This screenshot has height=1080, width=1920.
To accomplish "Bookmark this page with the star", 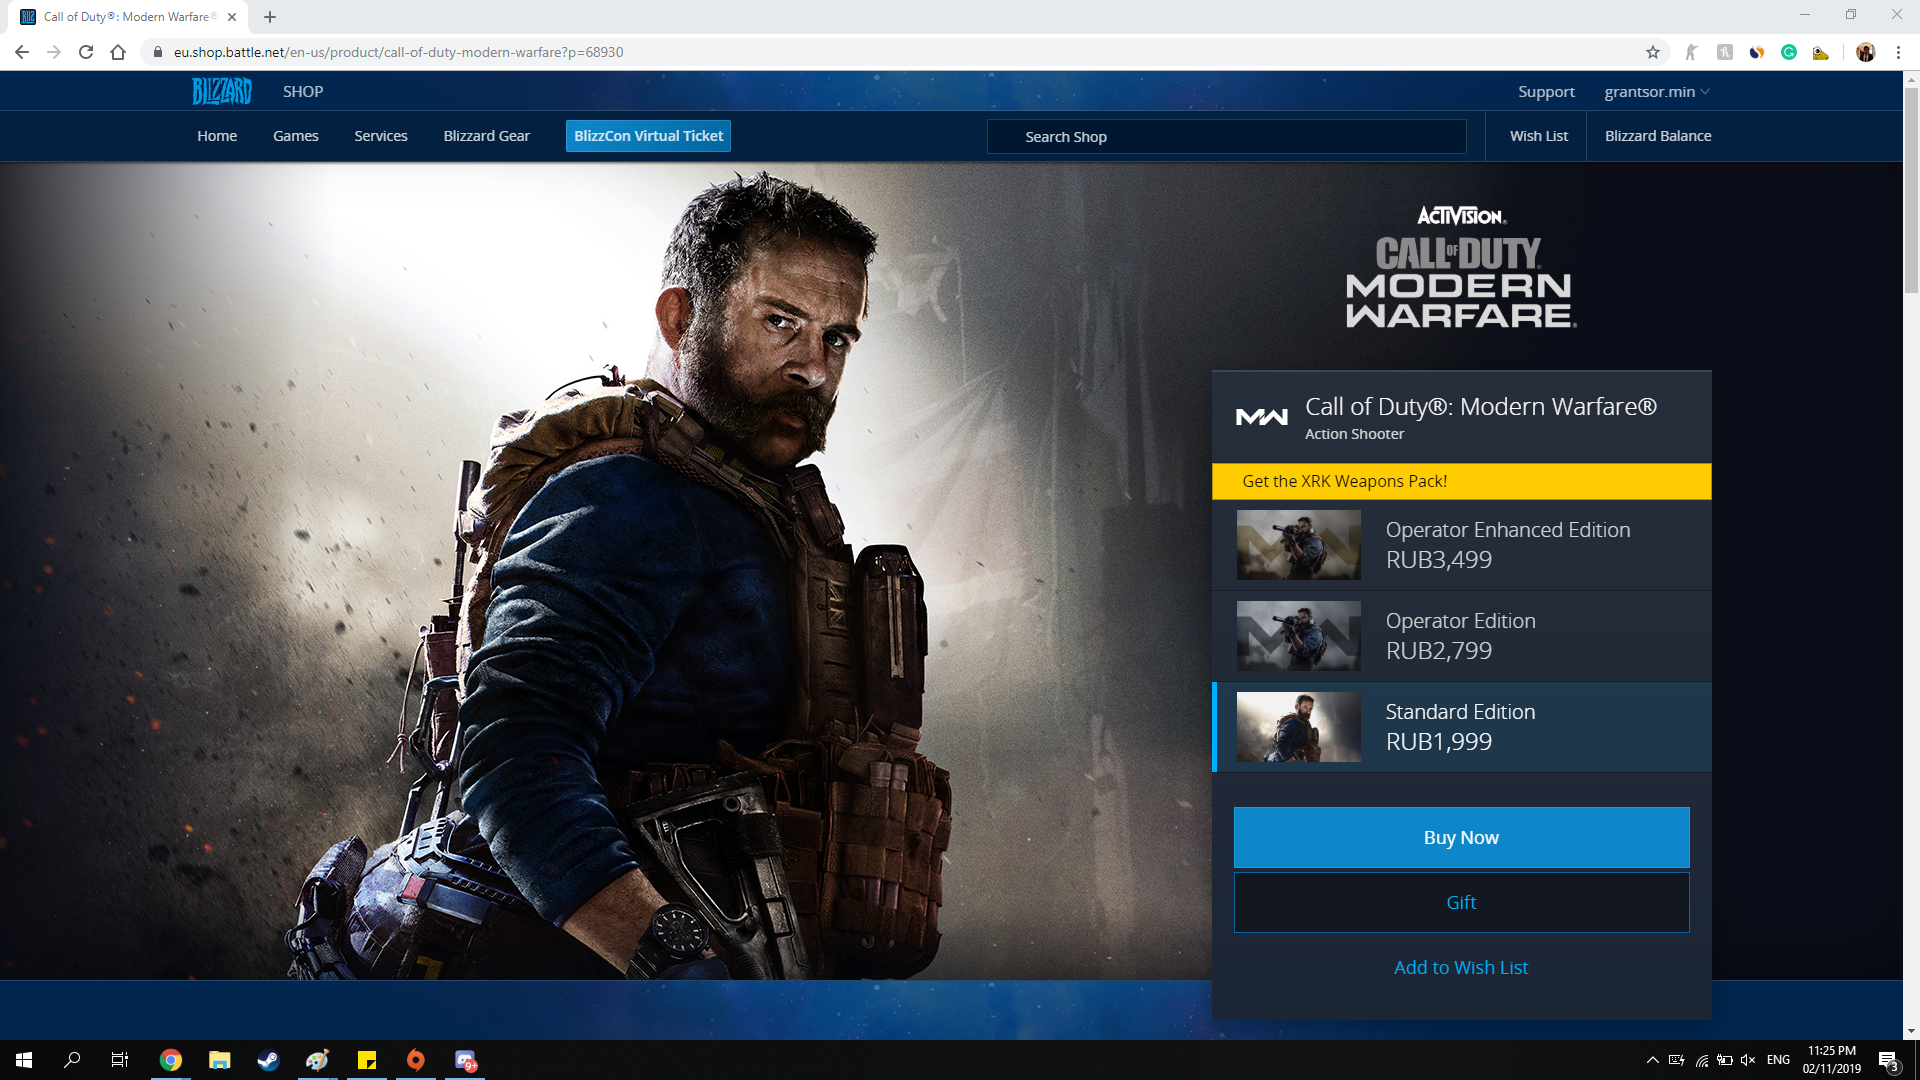I will (x=1653, y=52).
